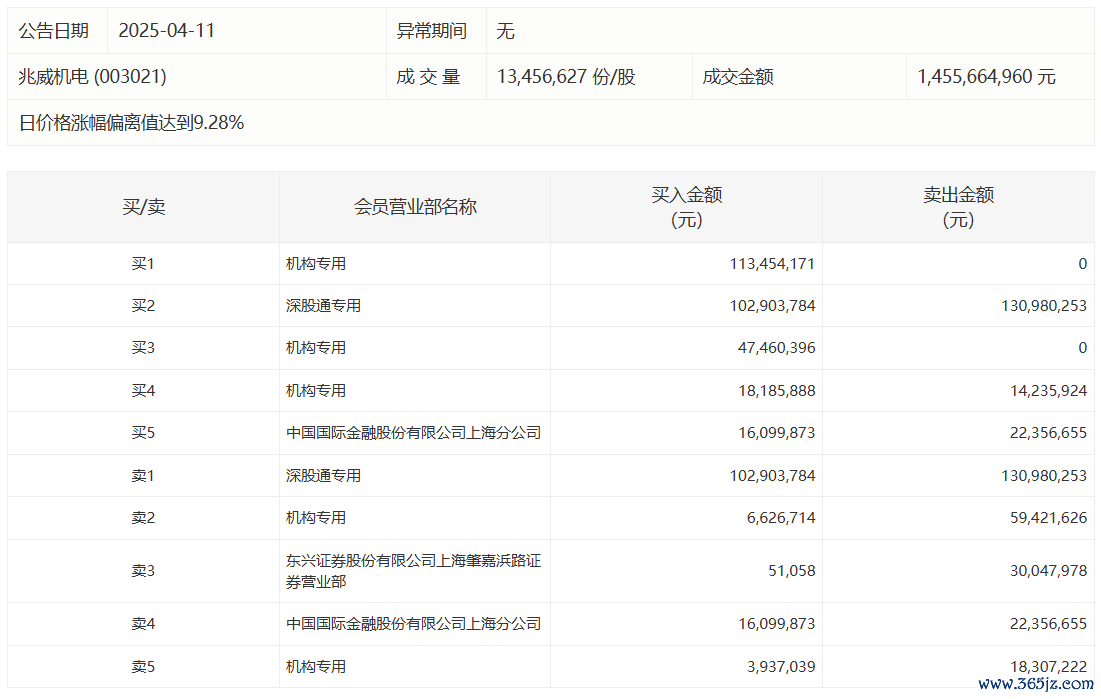Select the 卖2 row label

[143, 518]
